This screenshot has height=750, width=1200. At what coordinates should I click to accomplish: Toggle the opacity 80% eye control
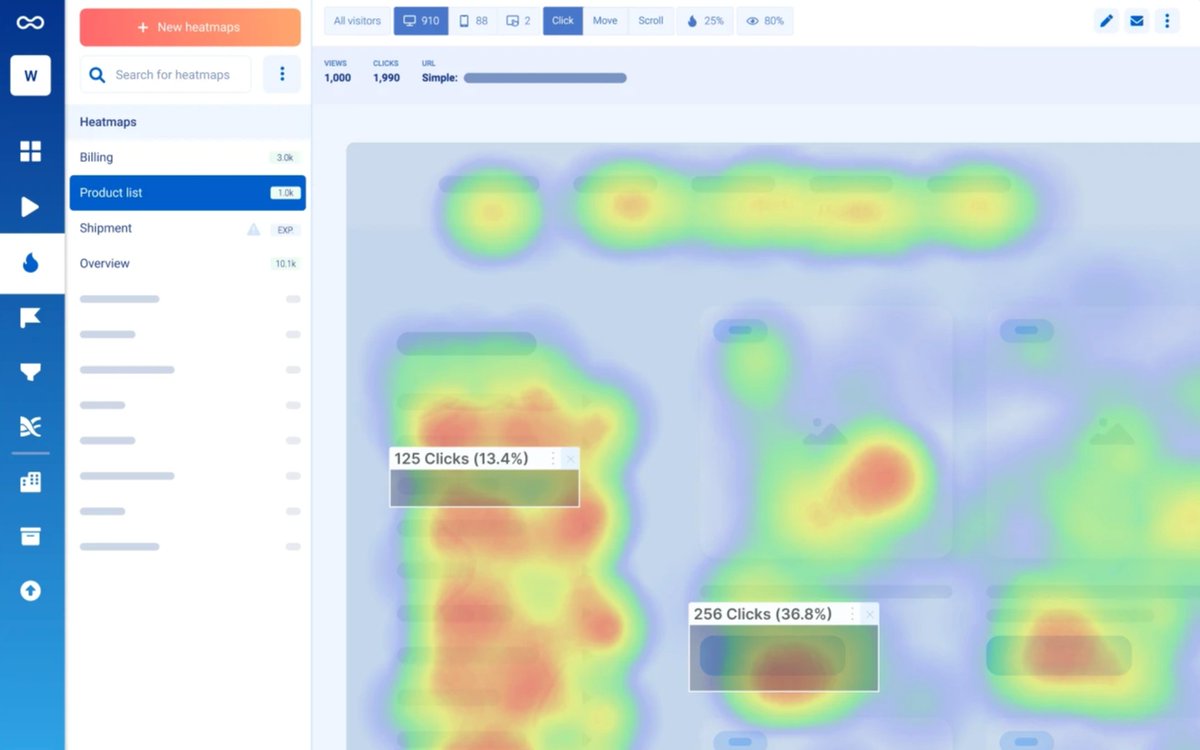coord(764,20)
